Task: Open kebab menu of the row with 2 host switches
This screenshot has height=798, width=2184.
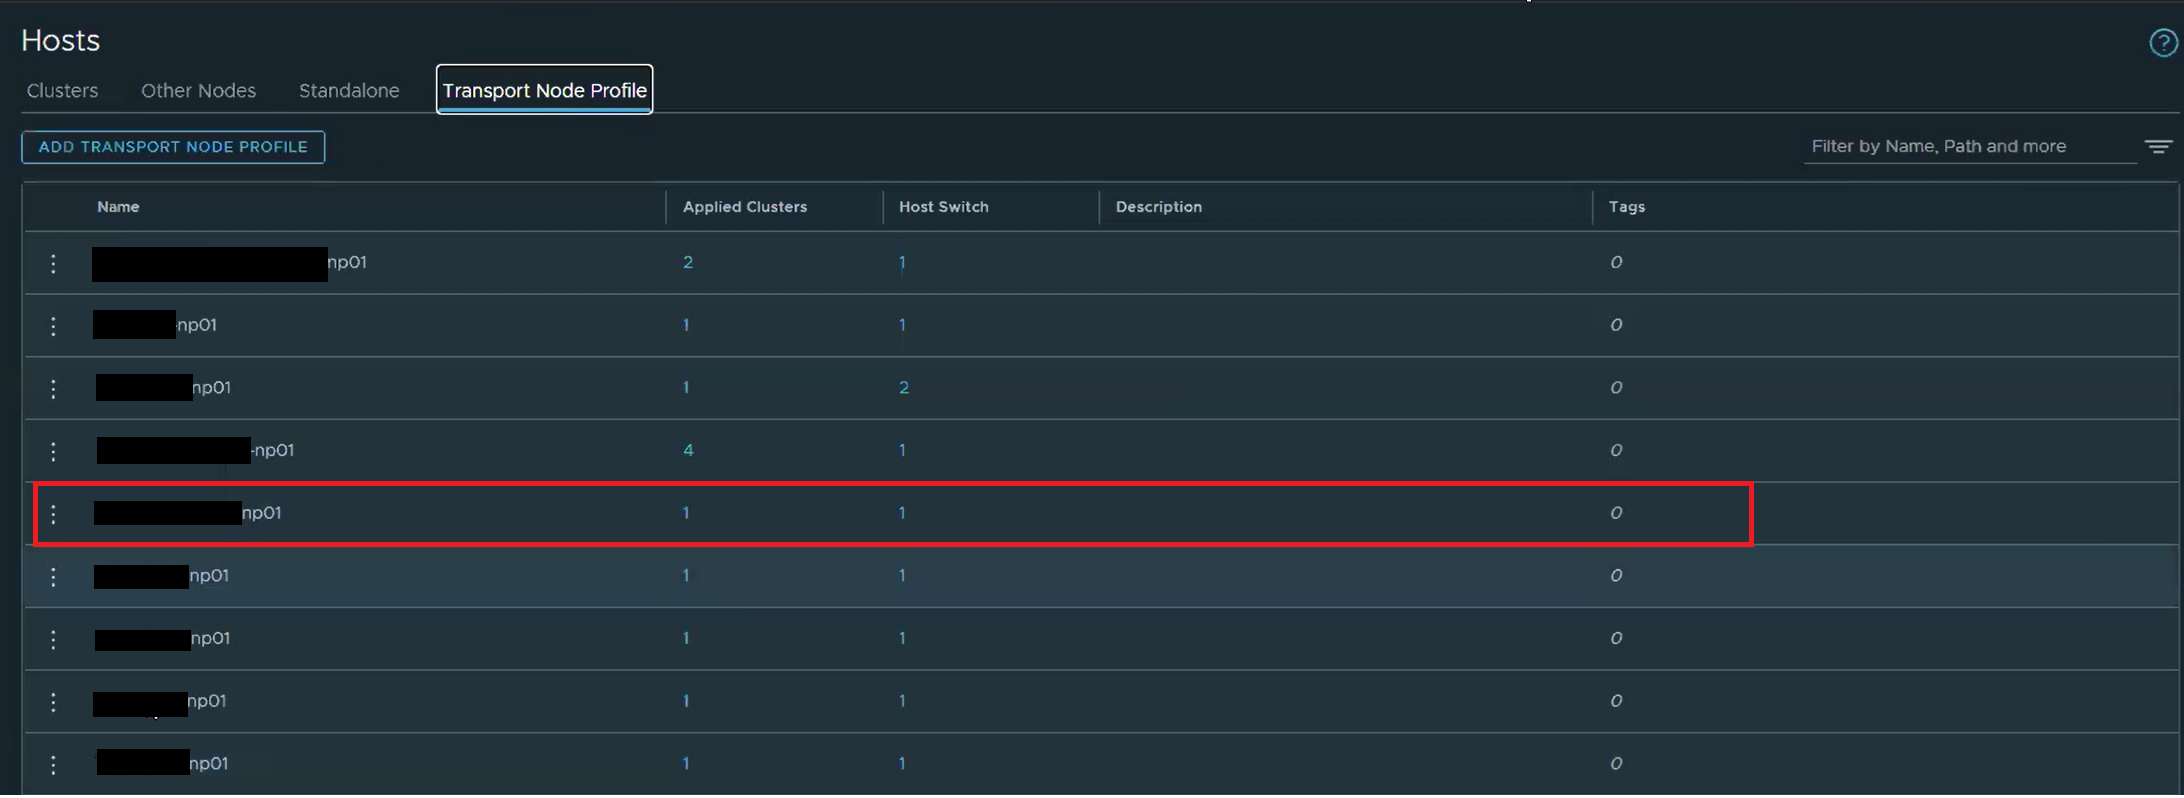Action: tap(54, 388)
